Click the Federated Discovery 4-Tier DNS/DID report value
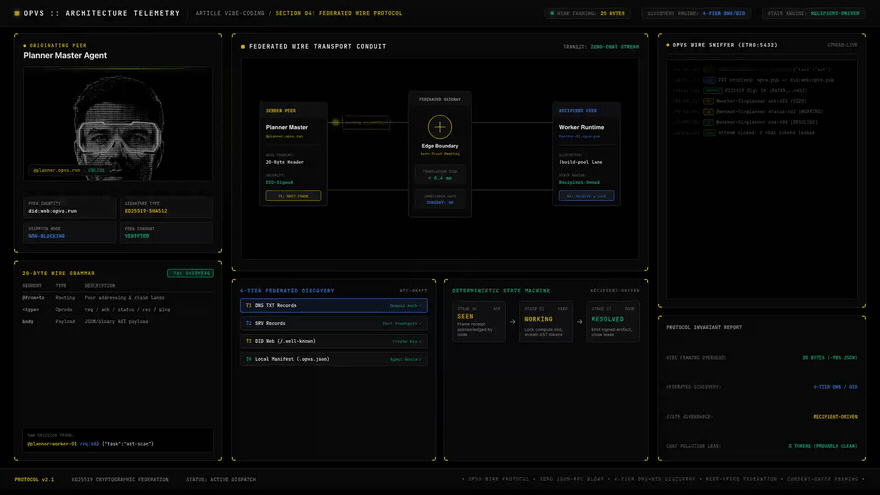 835,387
